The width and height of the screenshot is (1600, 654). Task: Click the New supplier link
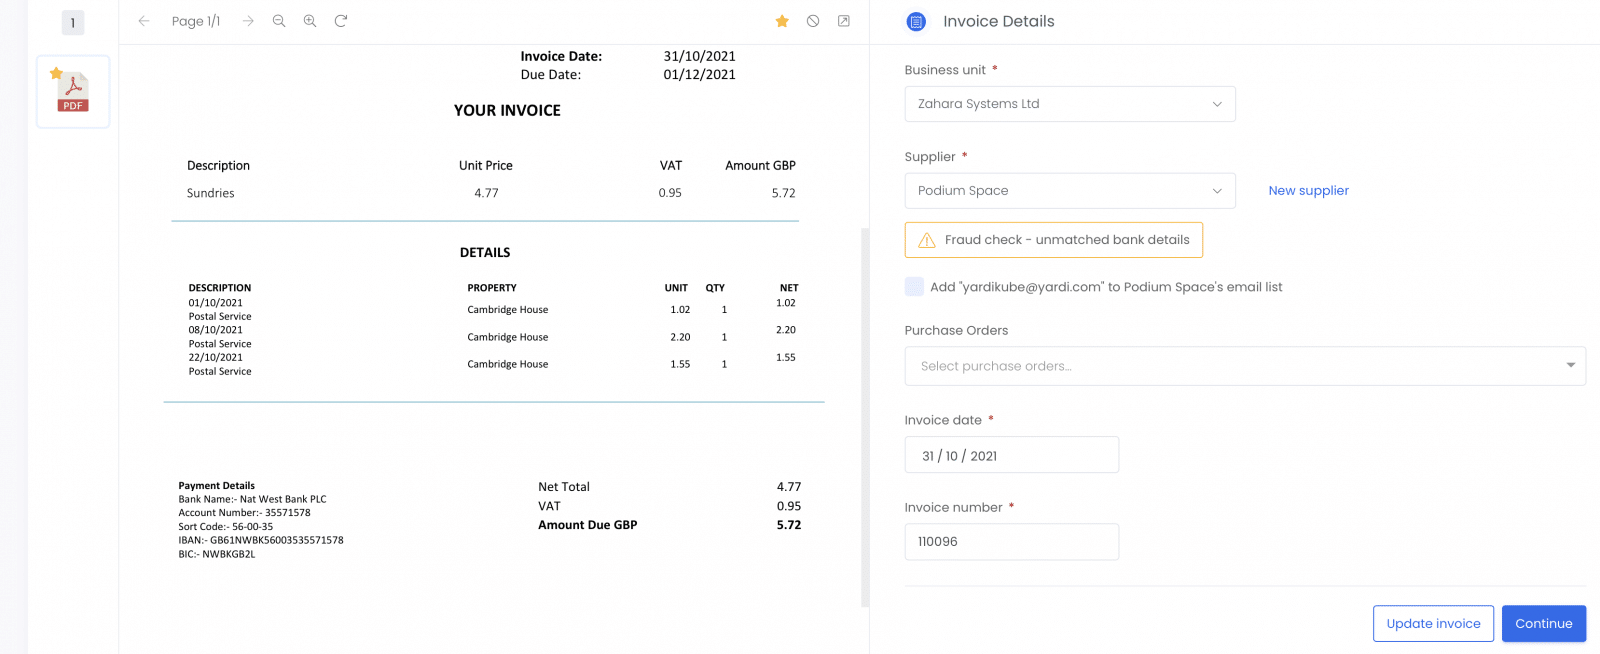point(1308,191)
